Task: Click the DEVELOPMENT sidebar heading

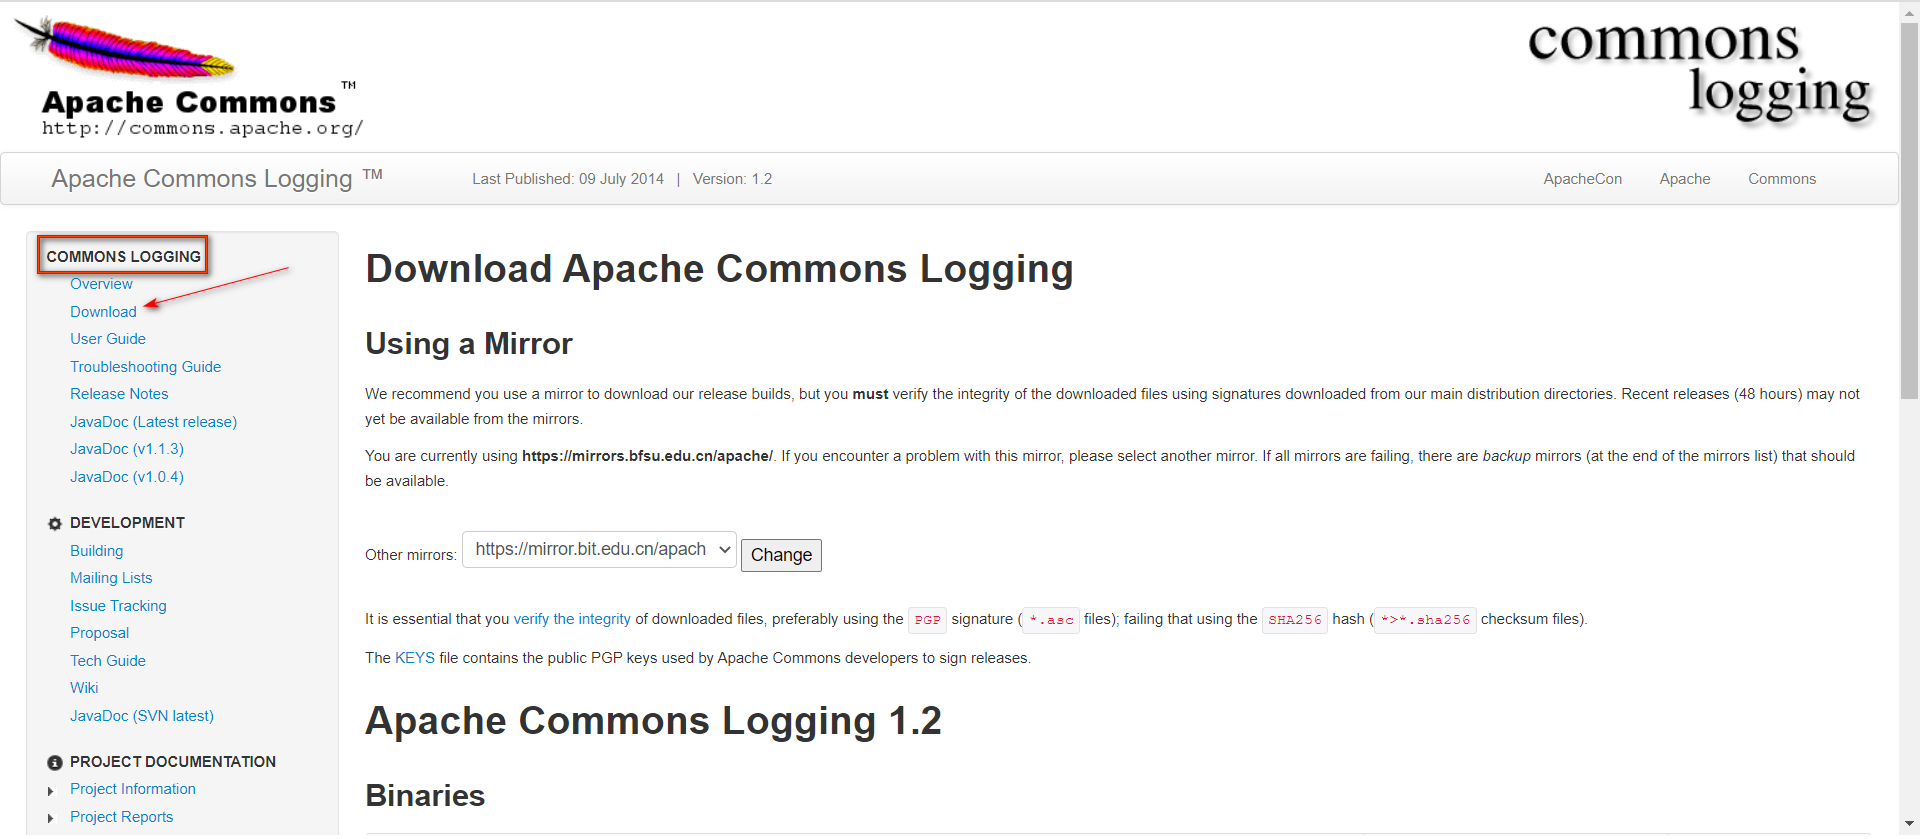Action: click(127, 523)
